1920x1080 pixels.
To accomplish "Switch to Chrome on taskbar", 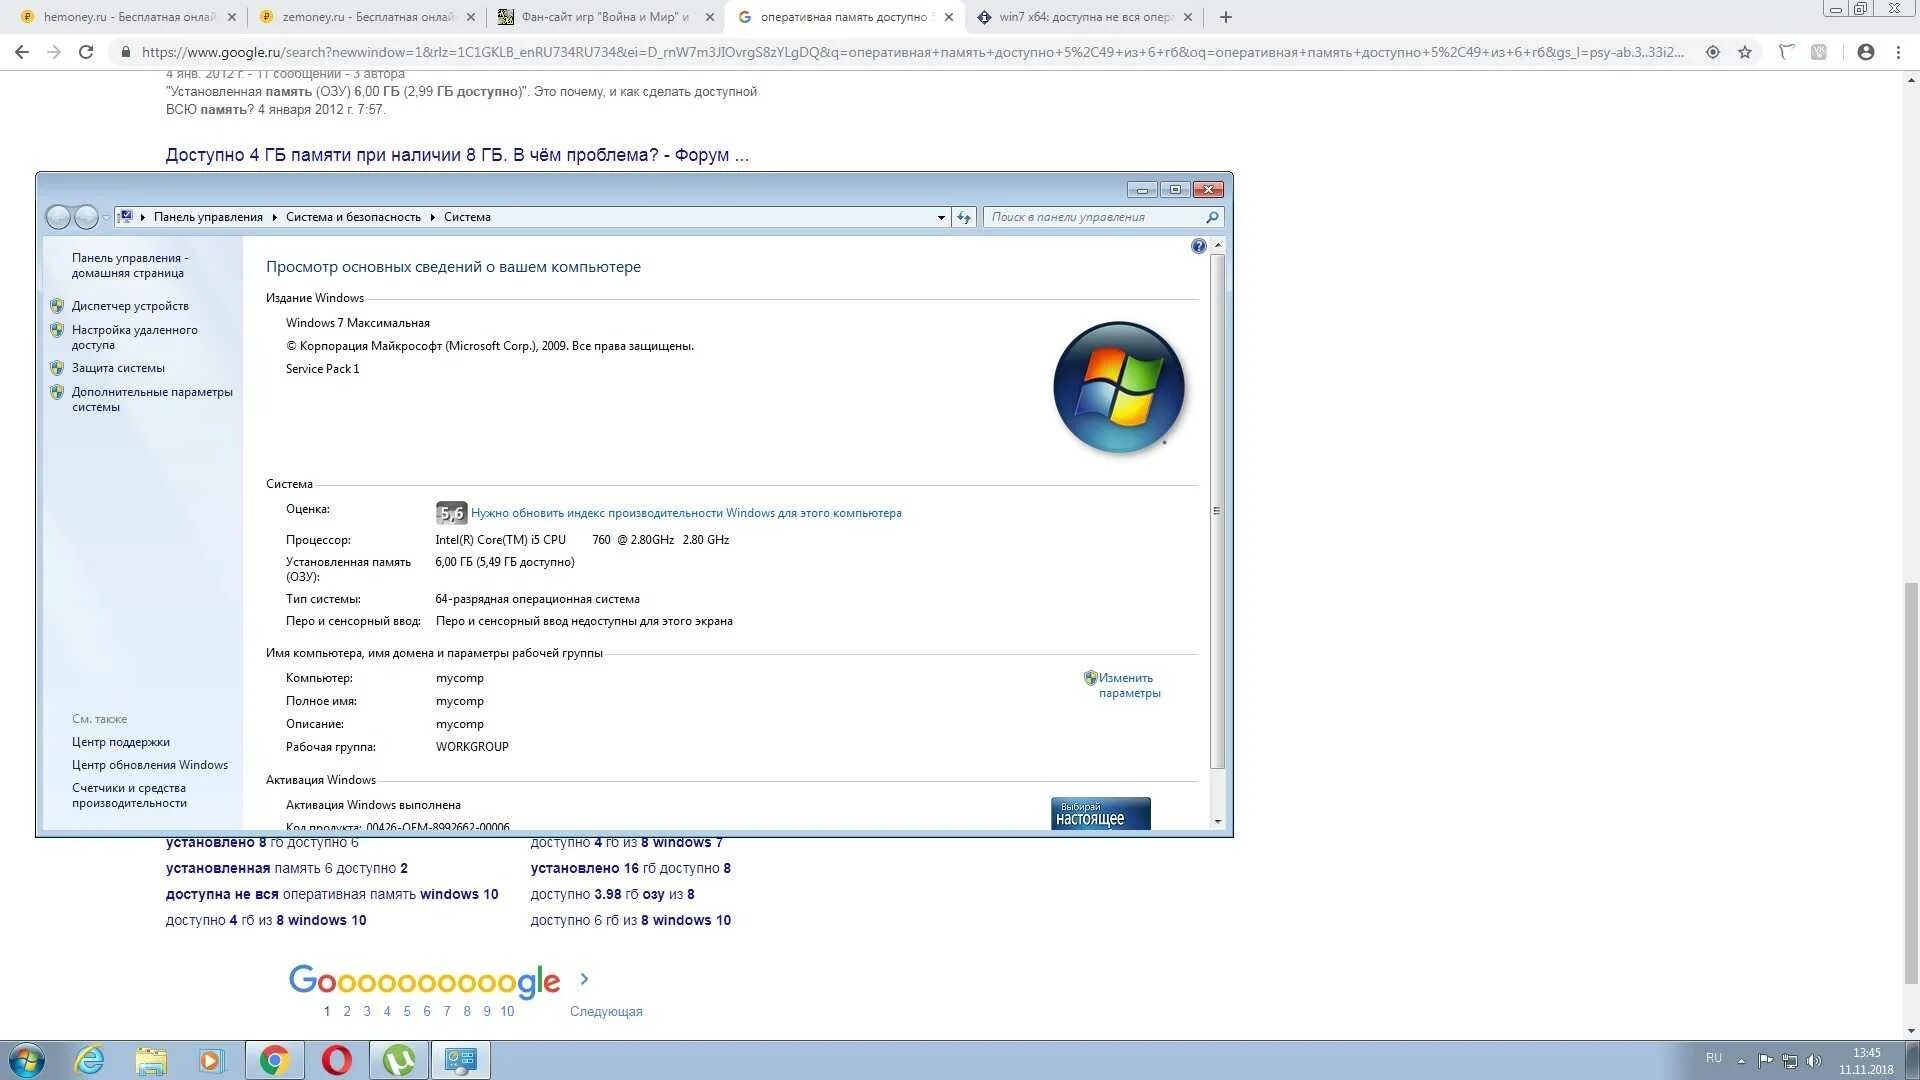I will 274,1060.
